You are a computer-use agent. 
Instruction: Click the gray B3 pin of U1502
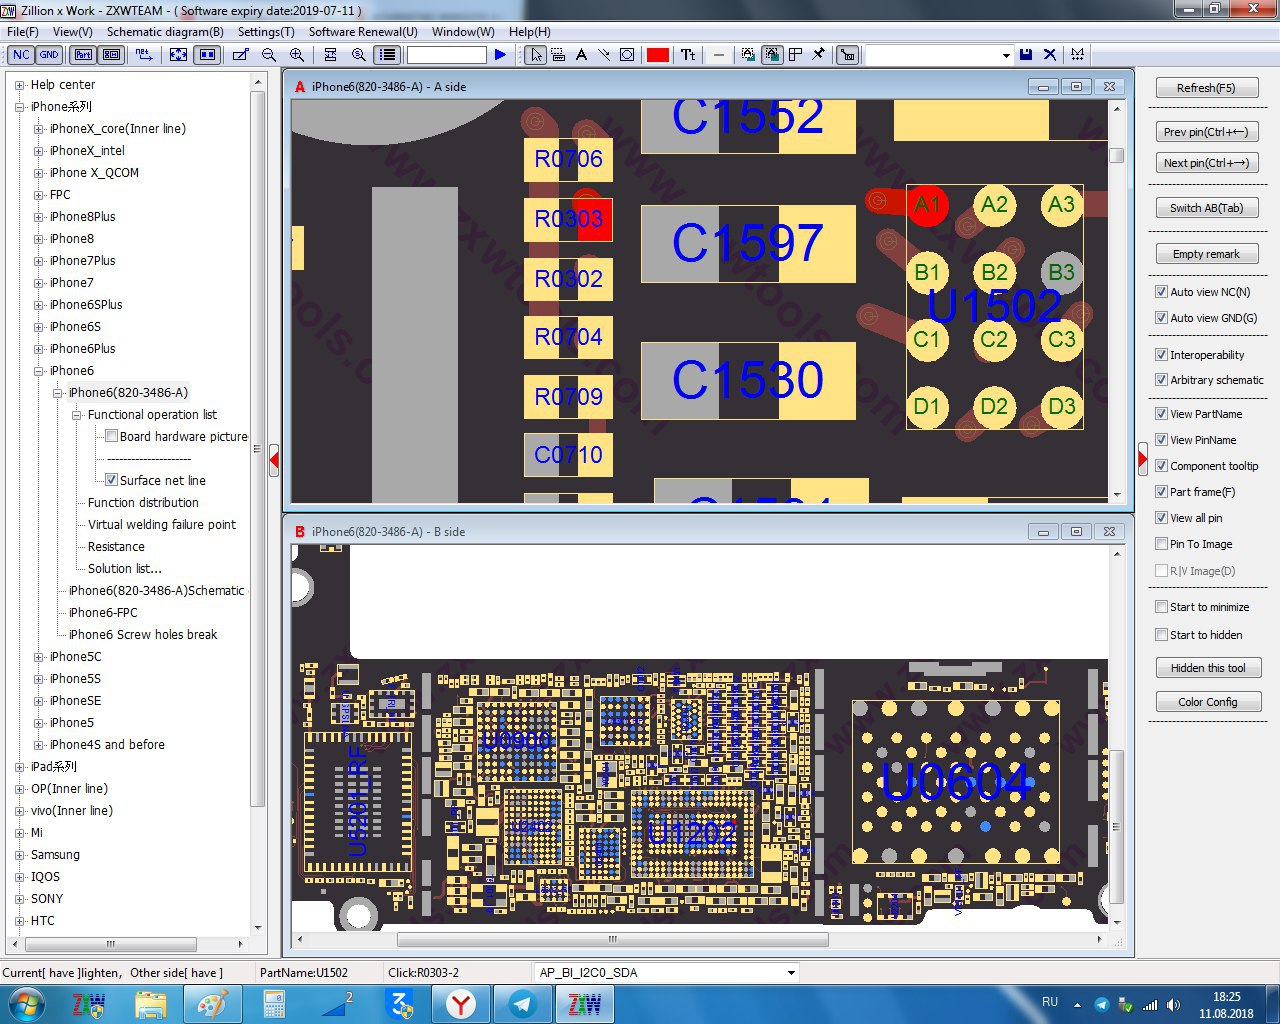(x=1061, y=272)
